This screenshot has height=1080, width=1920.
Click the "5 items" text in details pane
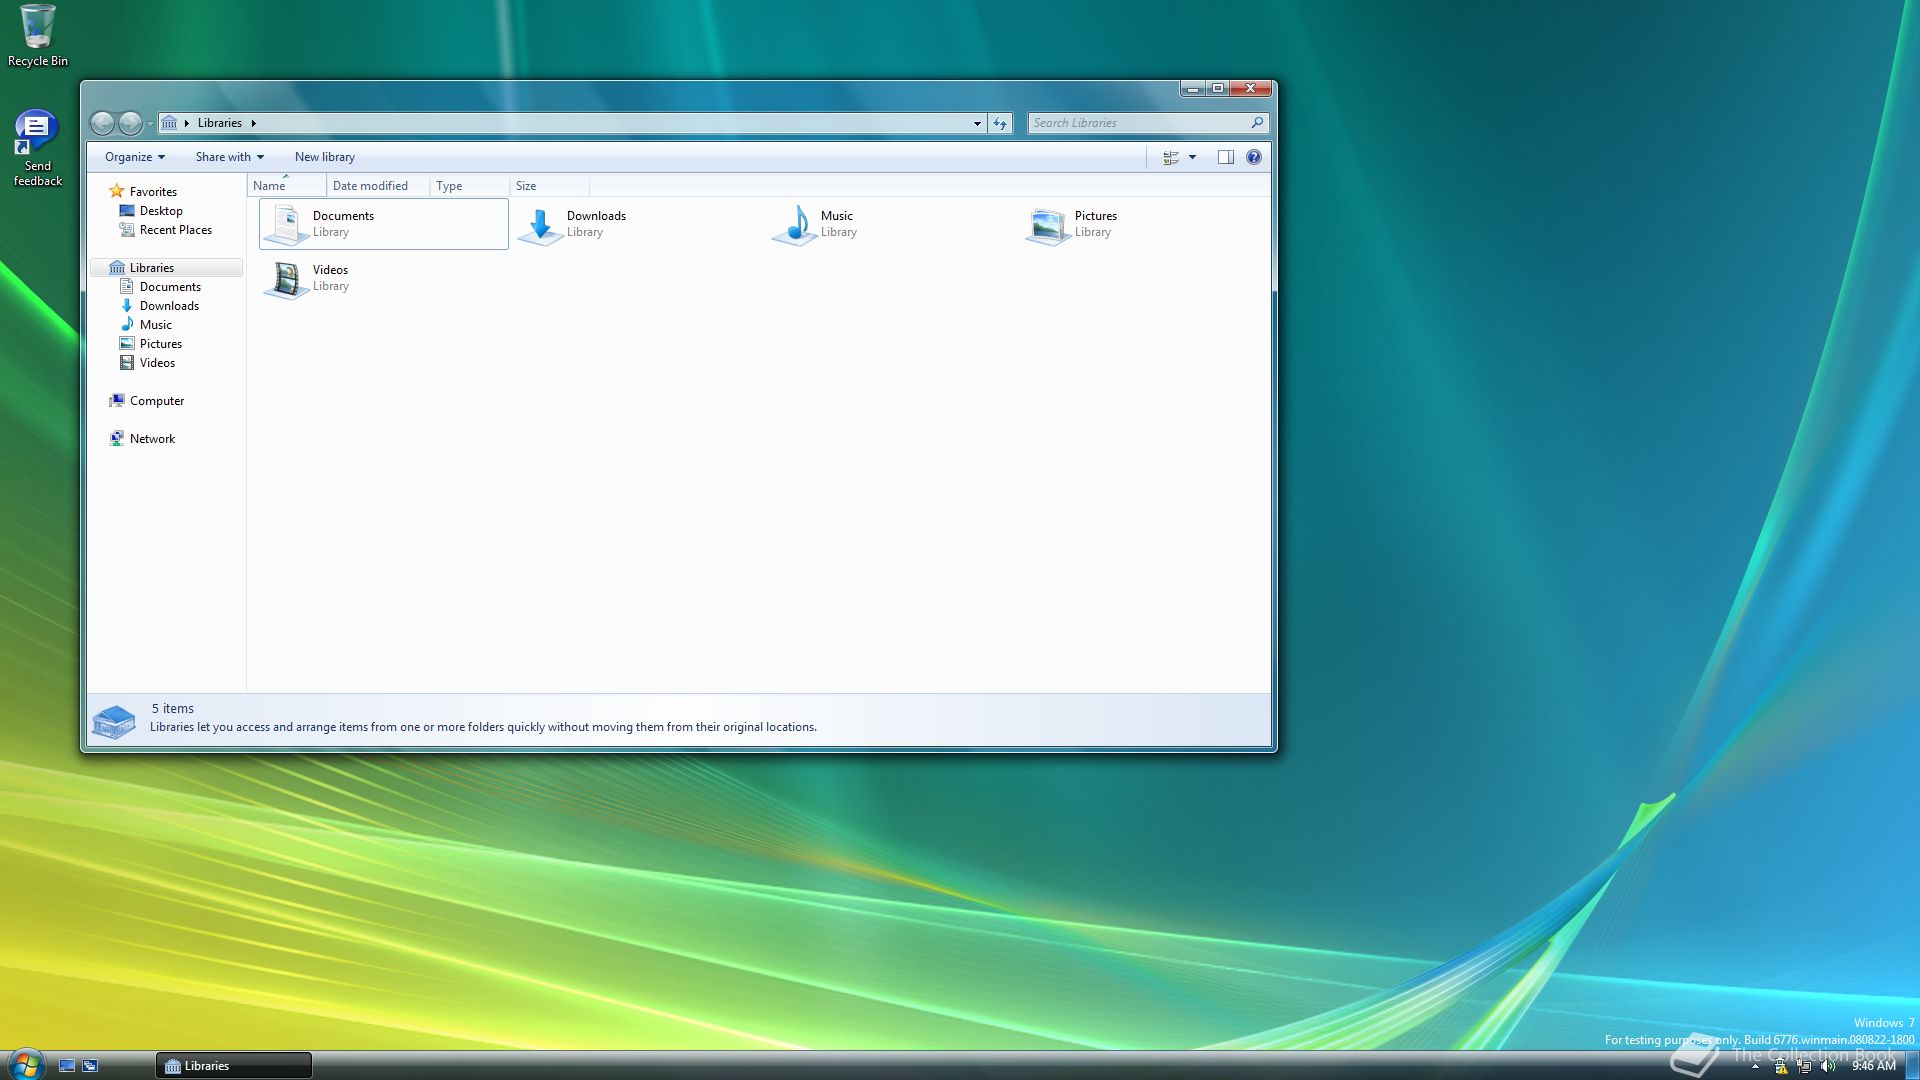click(173, 709)
